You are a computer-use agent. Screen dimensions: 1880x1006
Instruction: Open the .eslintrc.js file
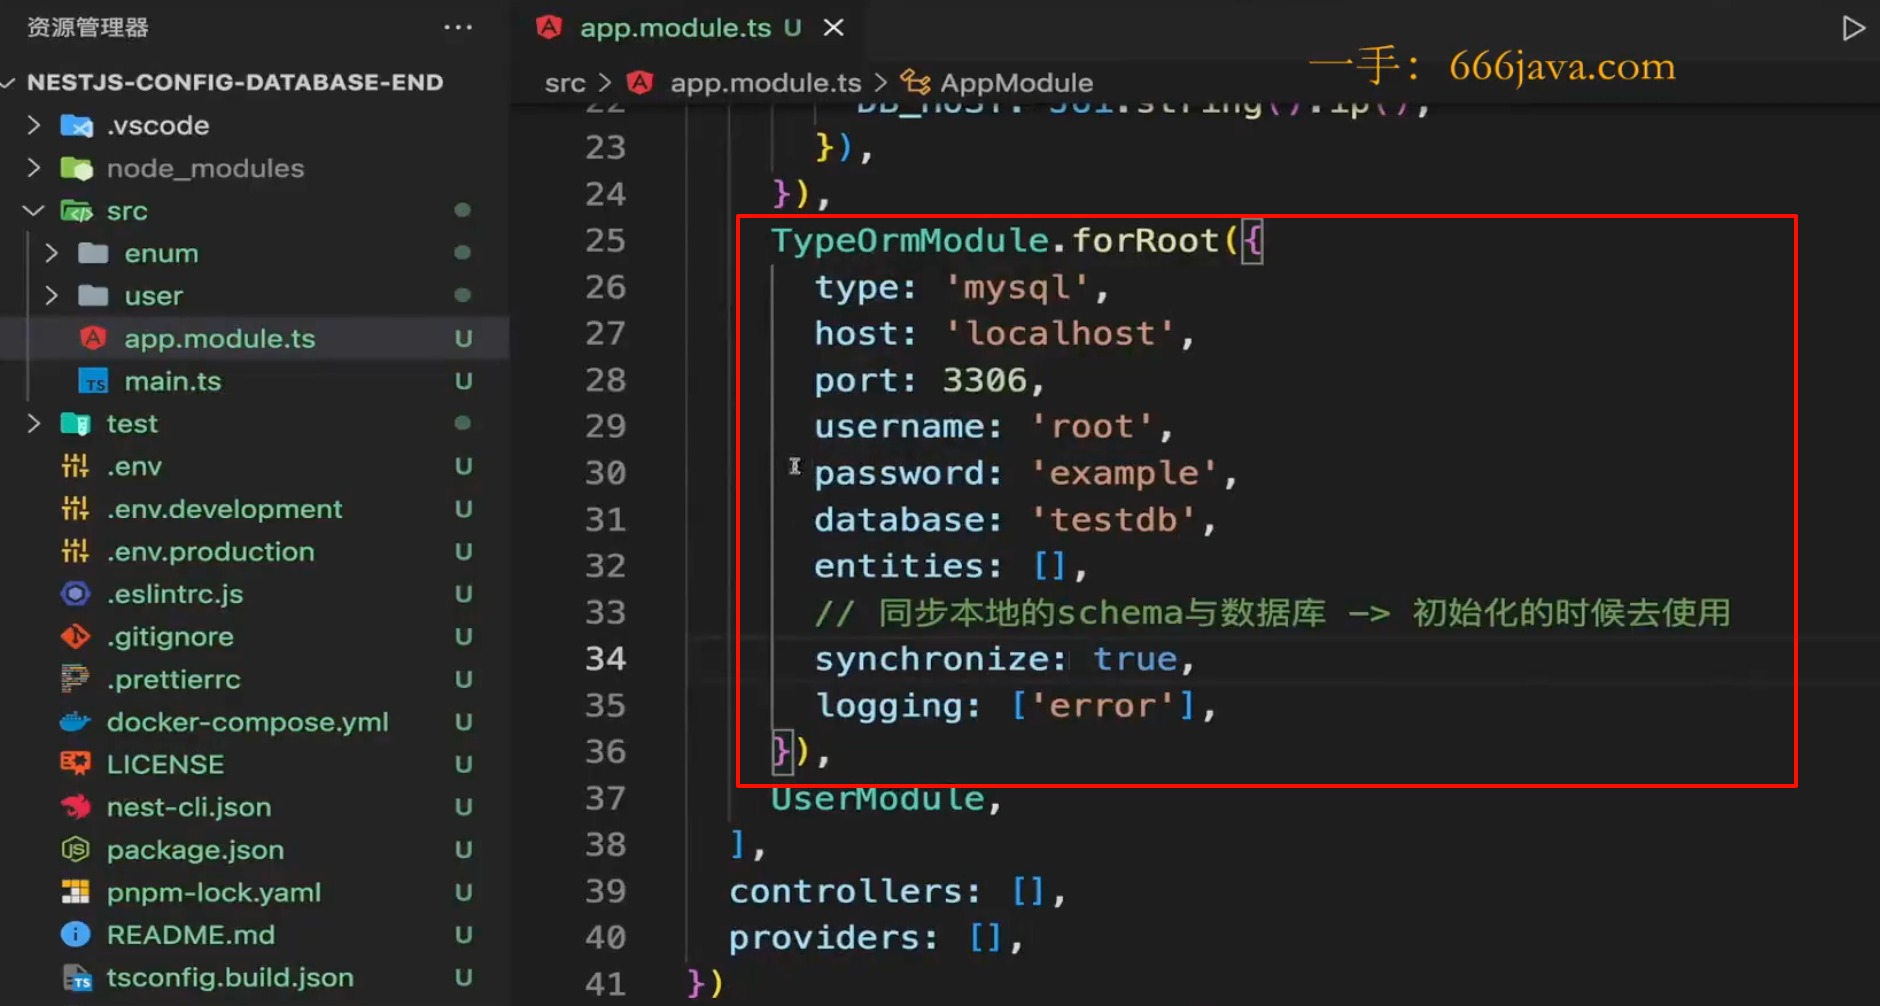click(175, 594)
